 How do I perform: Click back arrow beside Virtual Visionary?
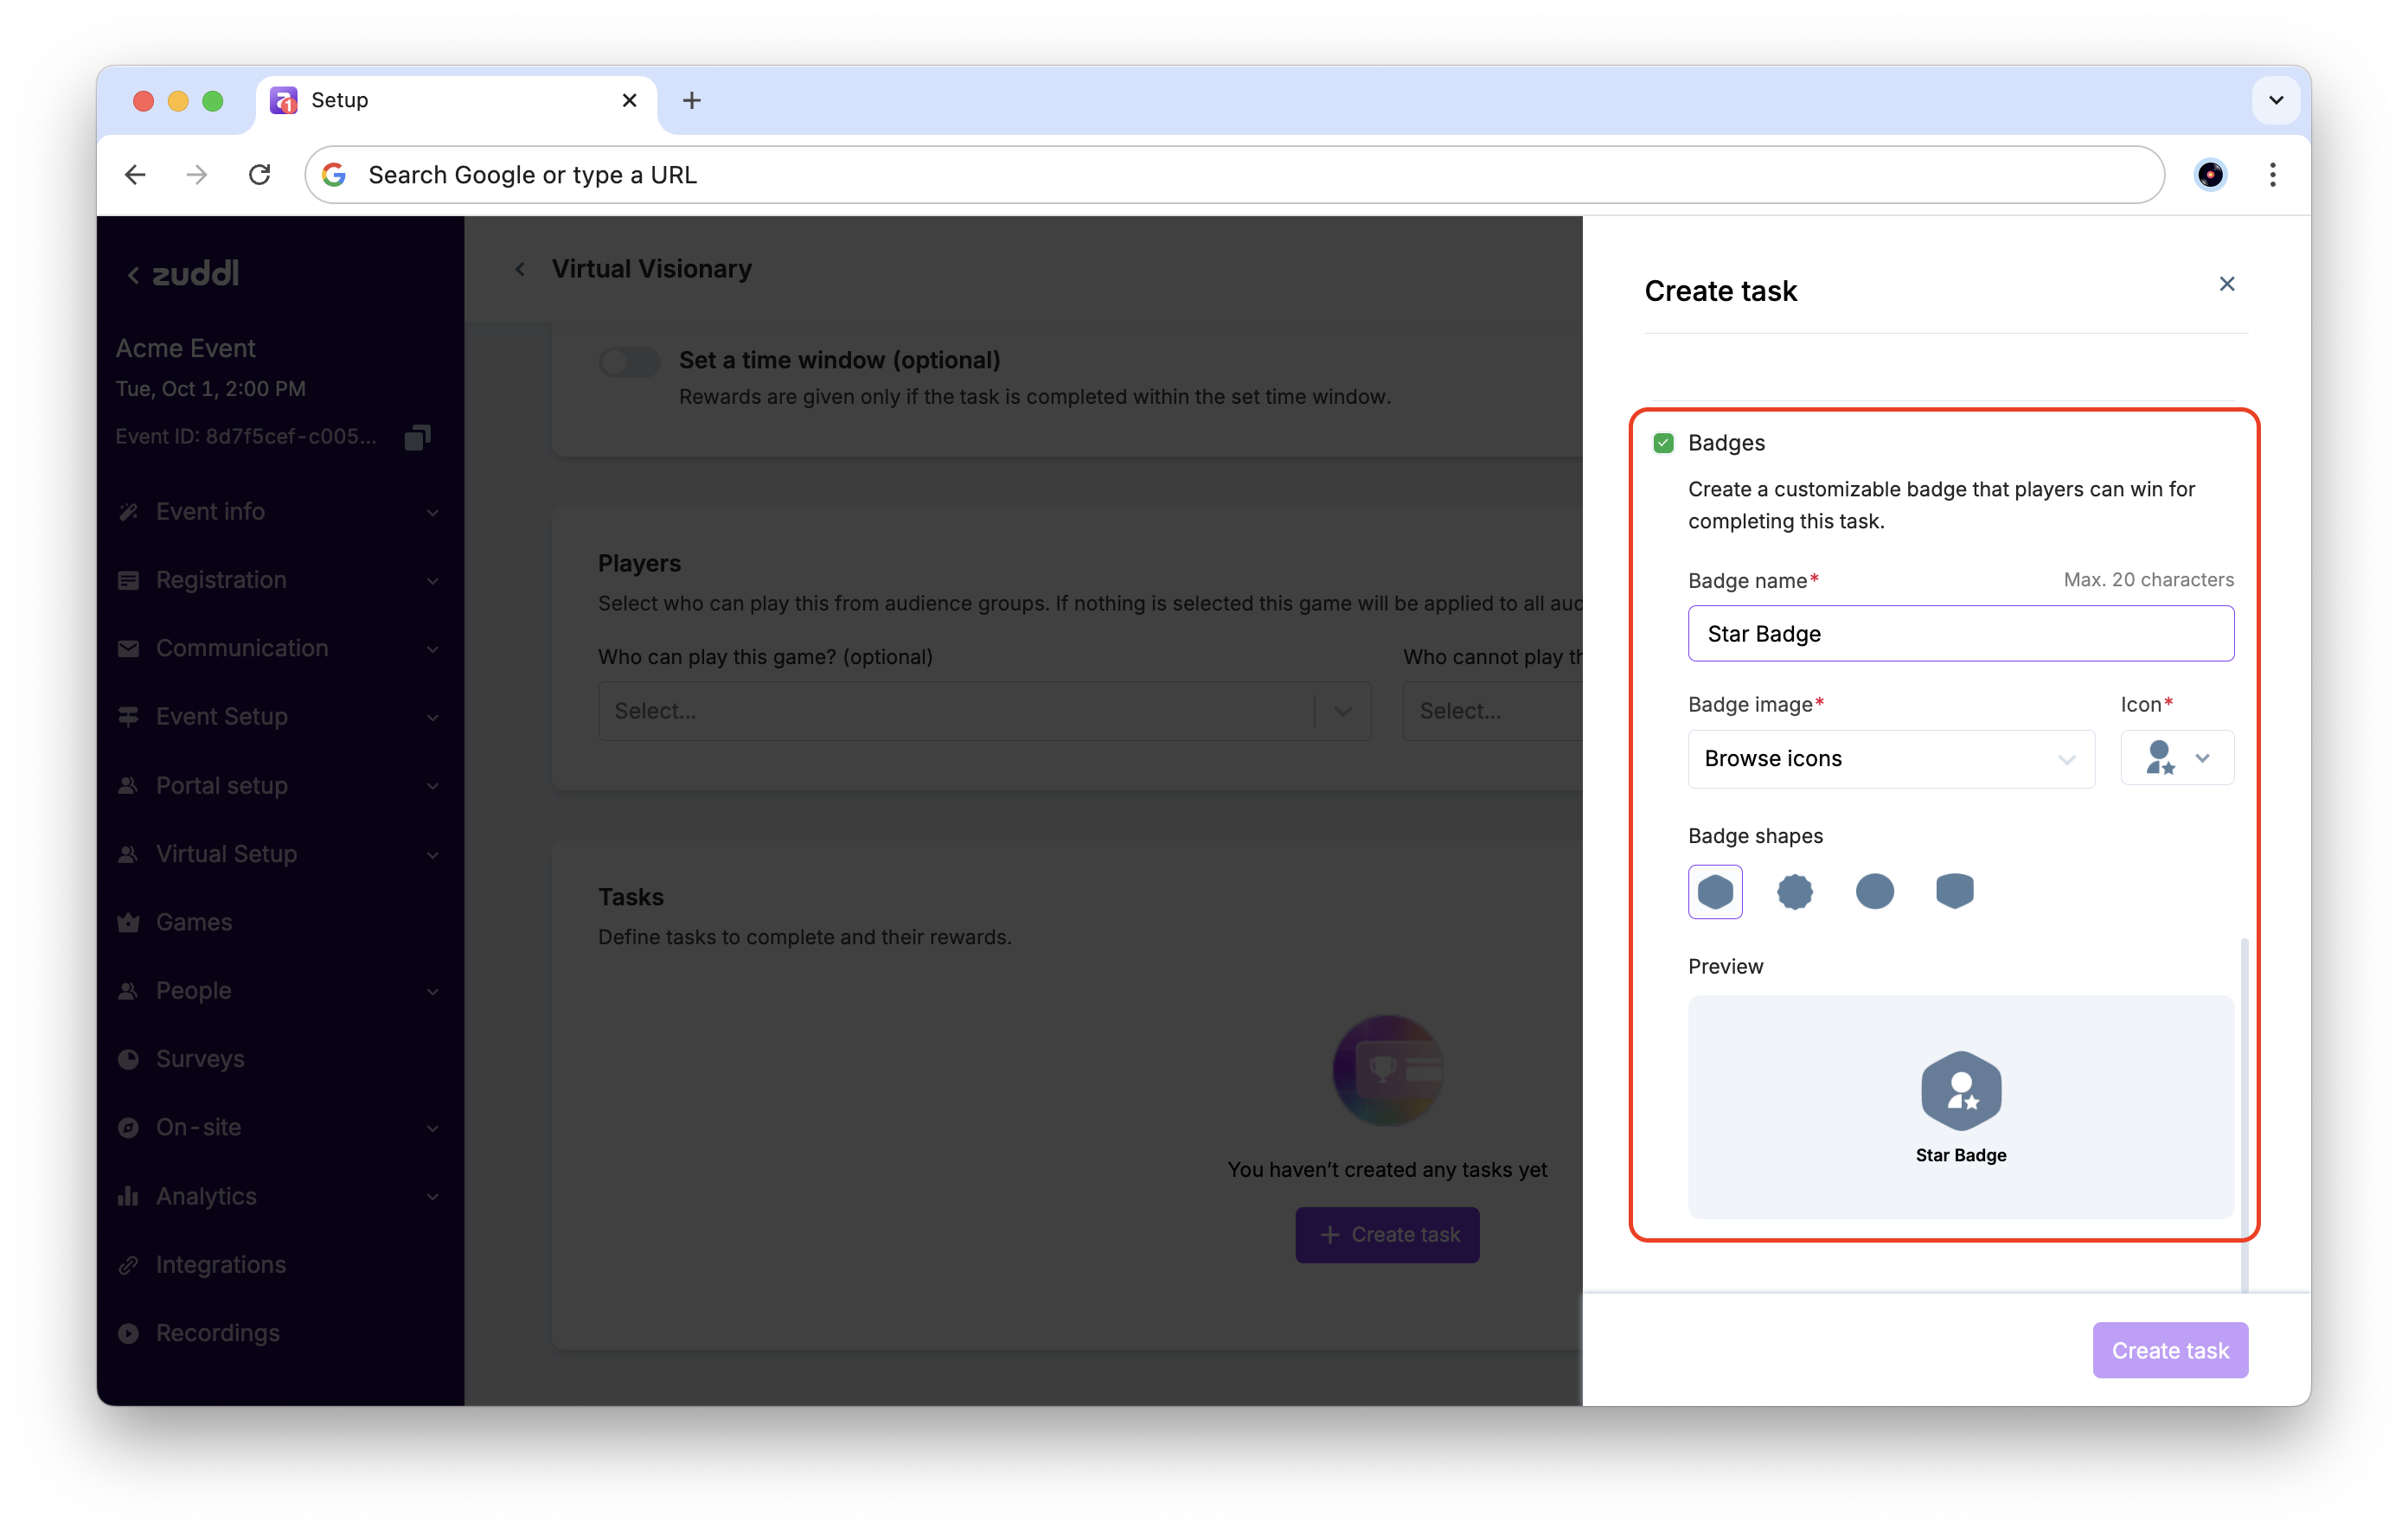[520, 270]
